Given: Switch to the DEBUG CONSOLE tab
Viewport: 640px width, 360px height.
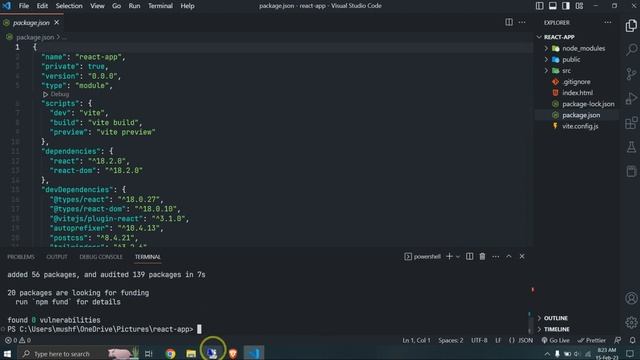Looking at the screenshot, I should (x=101, y=257).
